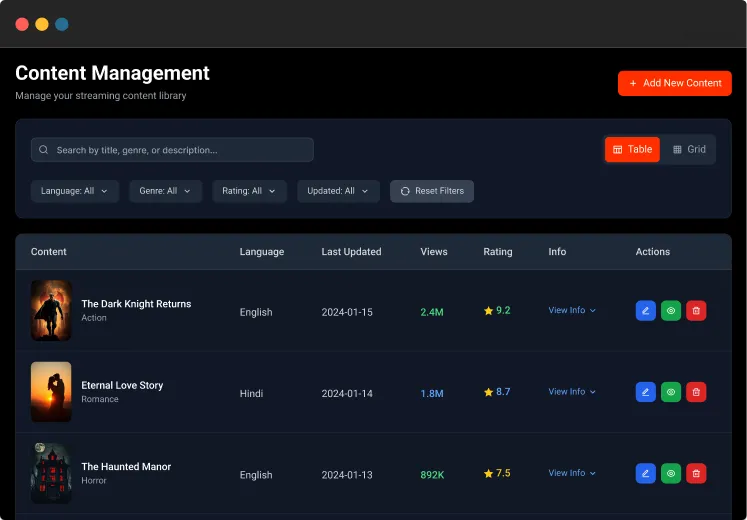The image size is (747, 520).
Task: Expand View Info for The Dark Knight Returns
Action: (x=572, y=310)
